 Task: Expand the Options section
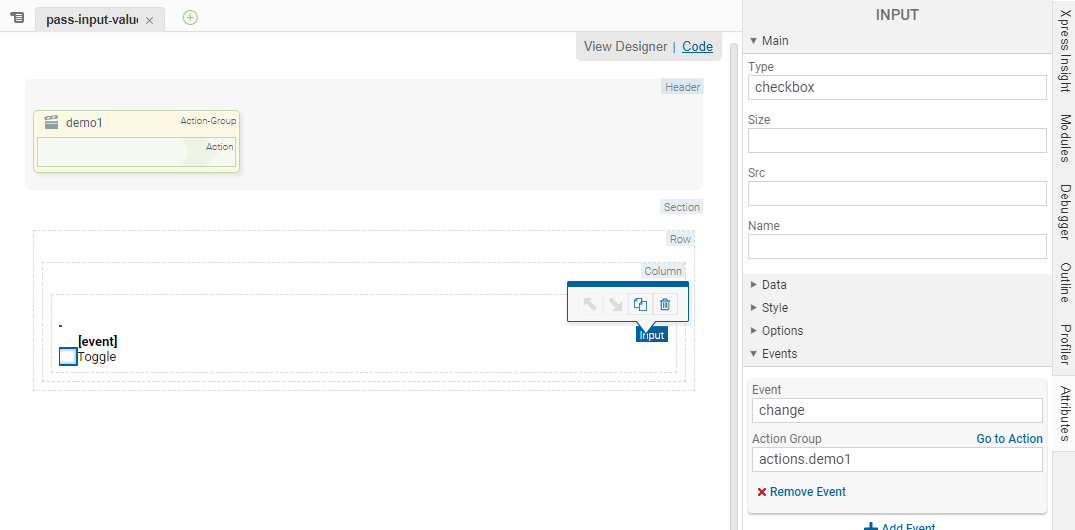tap(754, 331)
